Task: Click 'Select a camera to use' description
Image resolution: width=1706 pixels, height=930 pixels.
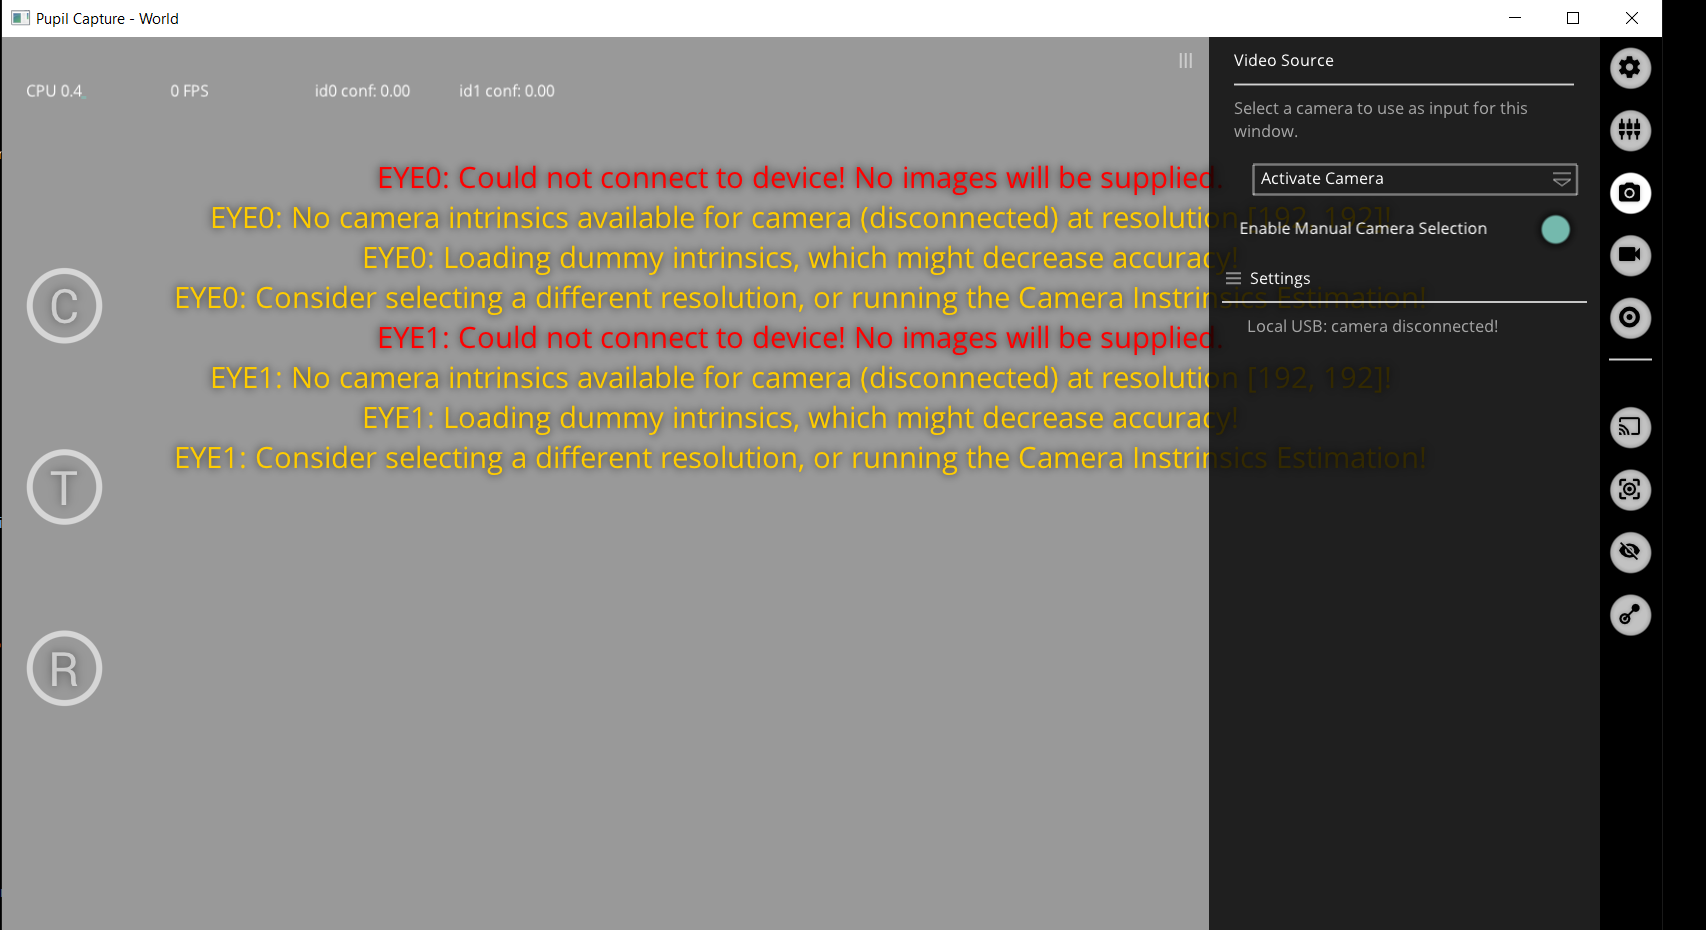Action: point(1380,119)
